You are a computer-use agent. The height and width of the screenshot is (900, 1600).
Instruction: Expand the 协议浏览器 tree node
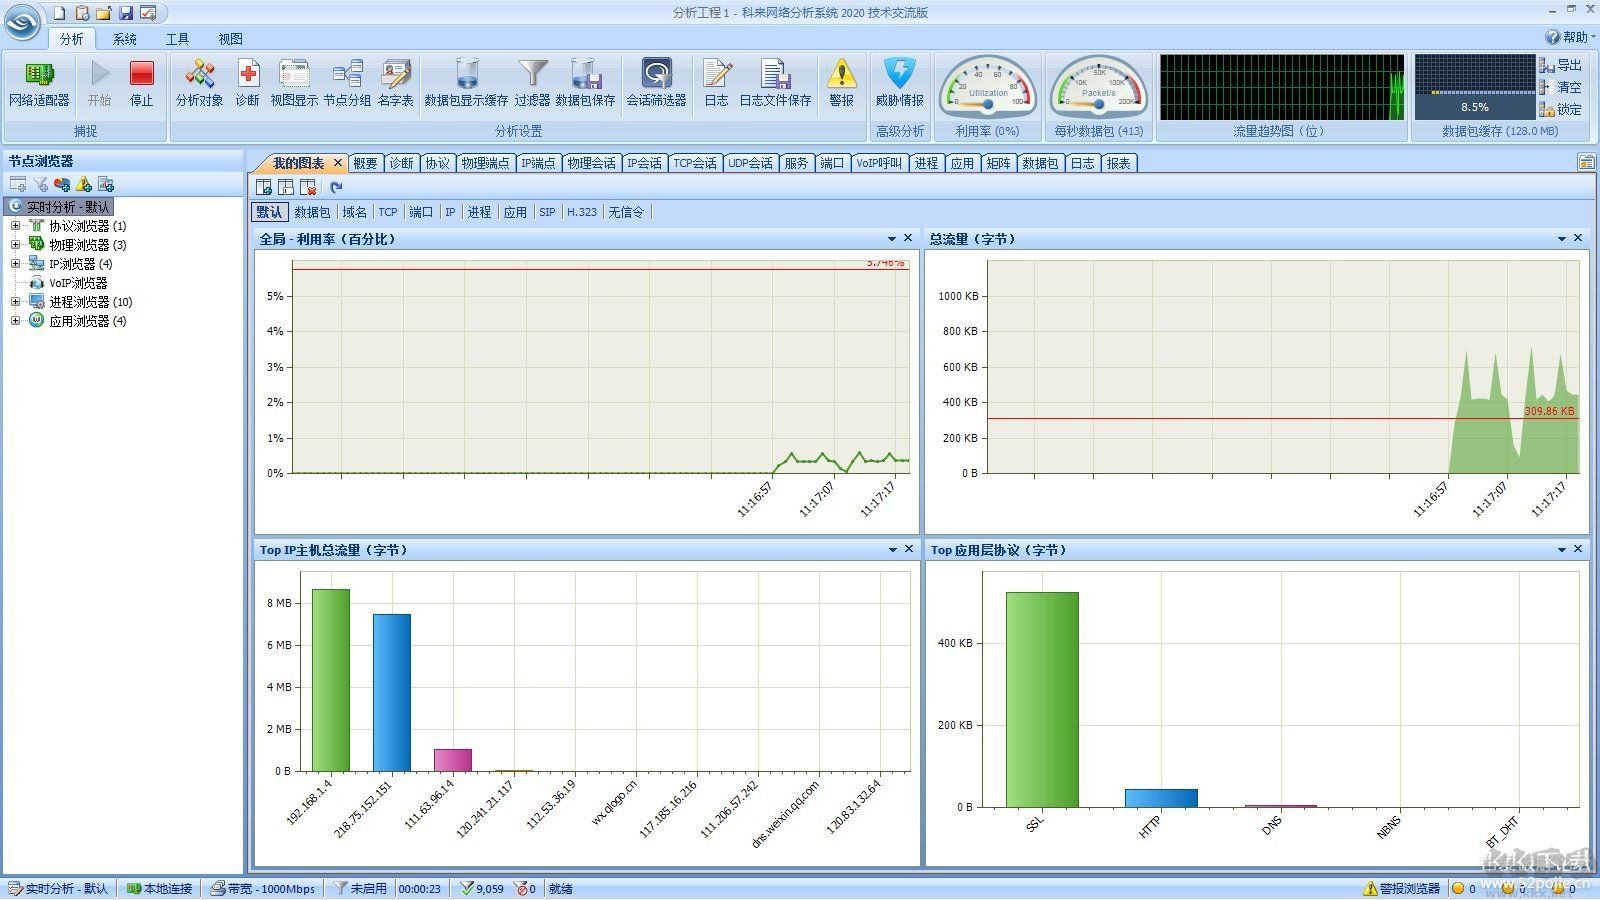[x=15, y=226]
